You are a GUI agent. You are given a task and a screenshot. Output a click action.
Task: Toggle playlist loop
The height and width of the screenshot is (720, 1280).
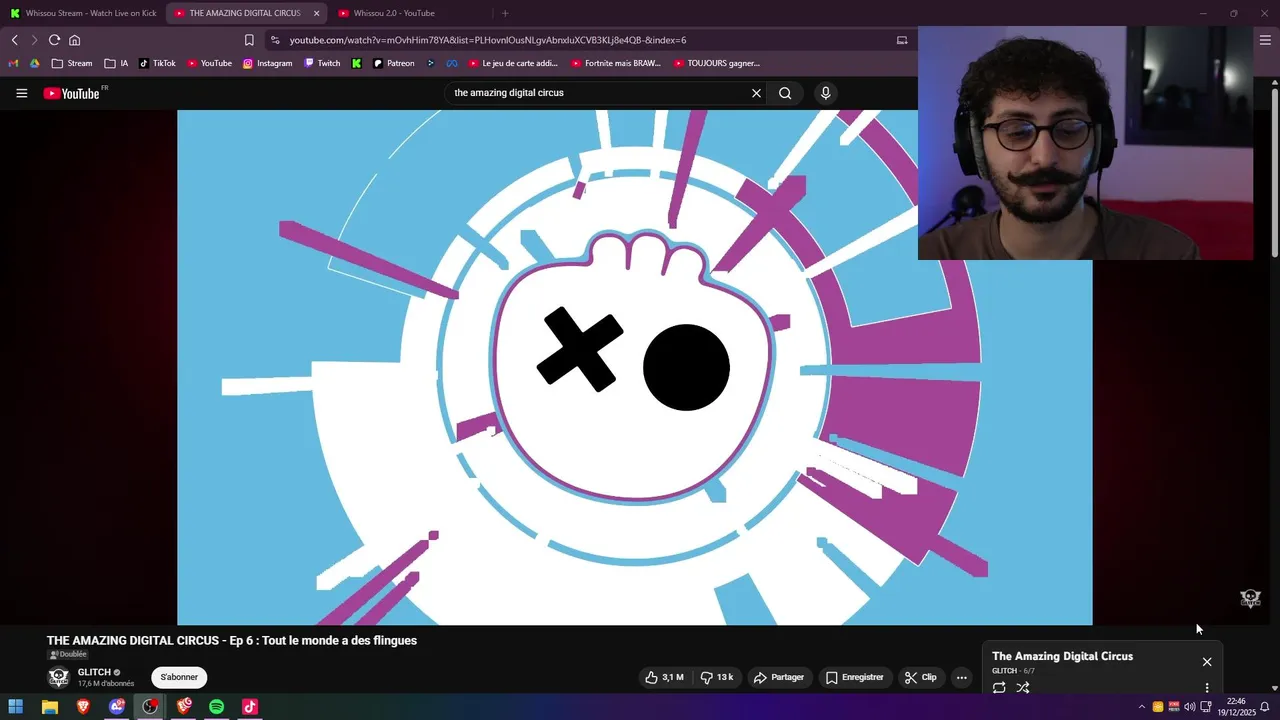pos(999,688)
